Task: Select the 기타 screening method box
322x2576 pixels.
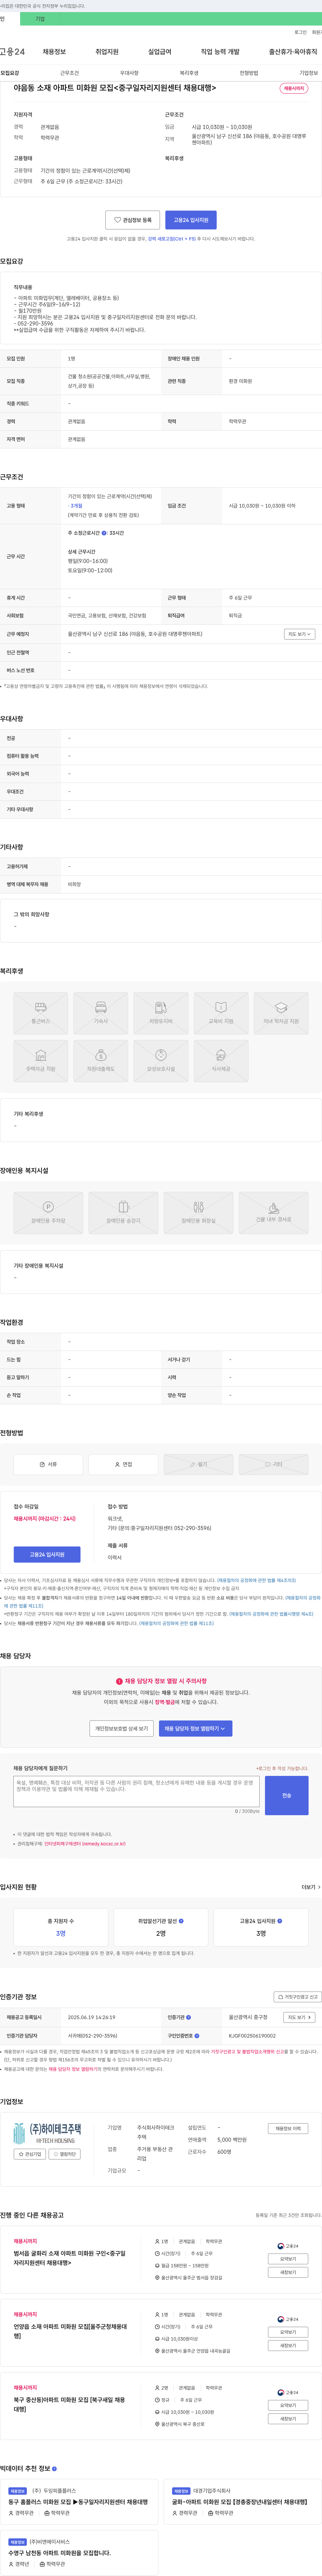Action: click(273, 1464)
